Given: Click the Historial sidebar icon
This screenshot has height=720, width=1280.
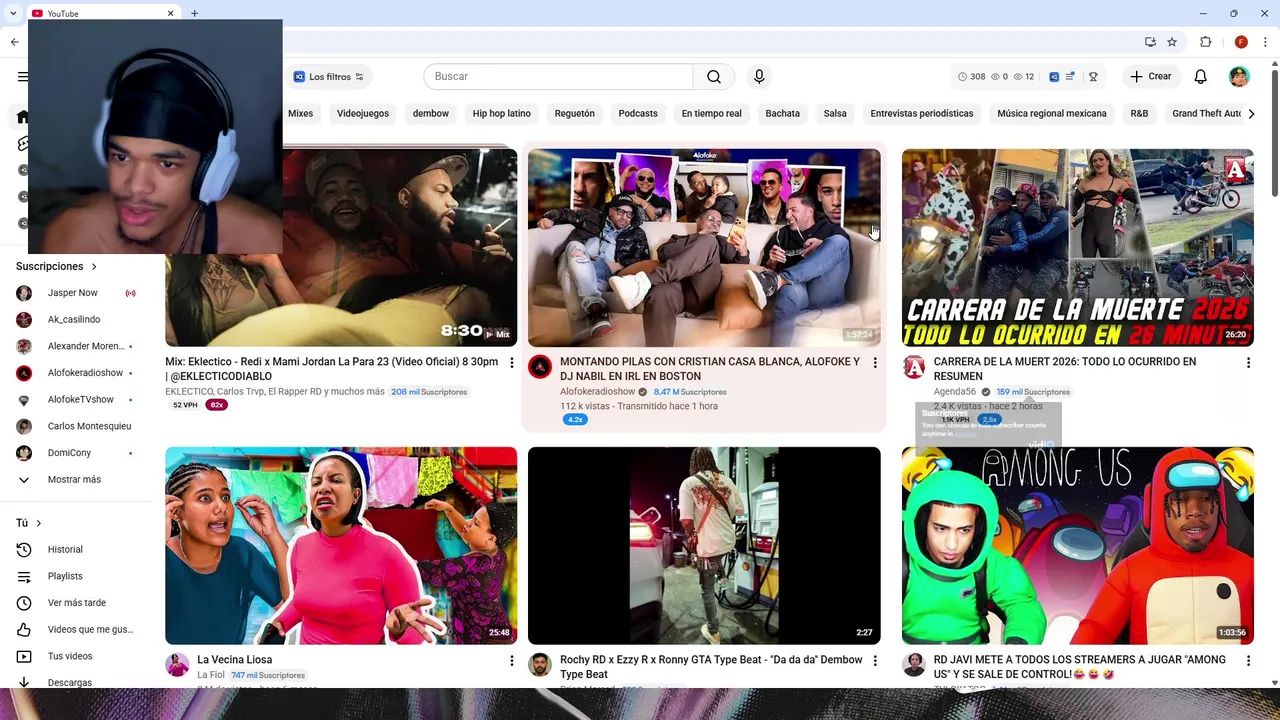Looking at the screenshot, I should pos(24,550).
